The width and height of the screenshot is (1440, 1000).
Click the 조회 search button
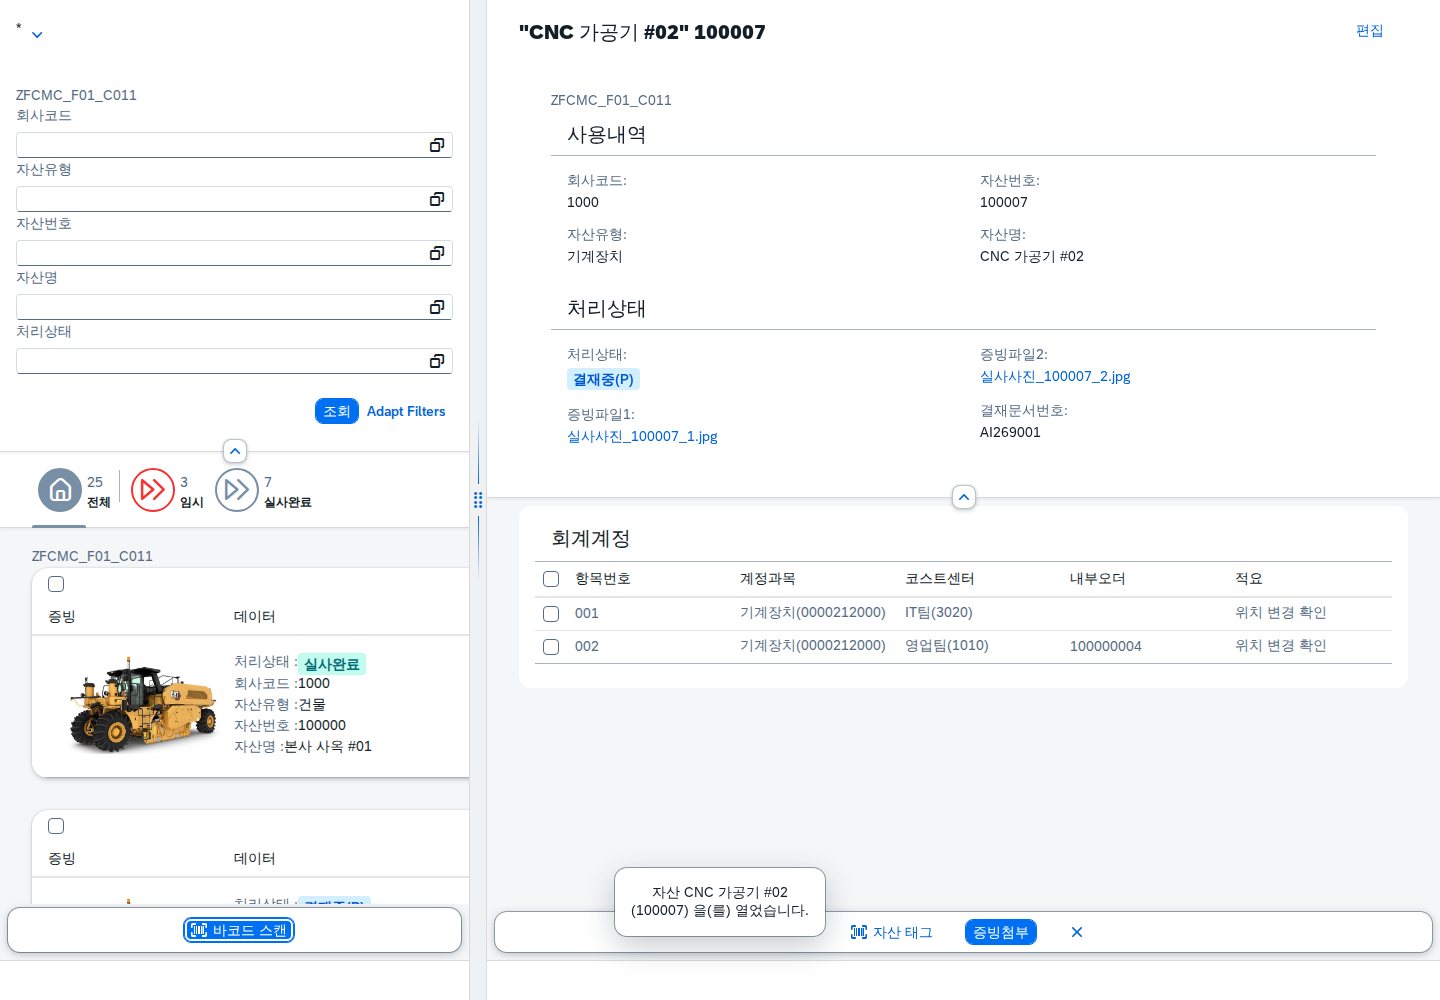click(337, 411)
